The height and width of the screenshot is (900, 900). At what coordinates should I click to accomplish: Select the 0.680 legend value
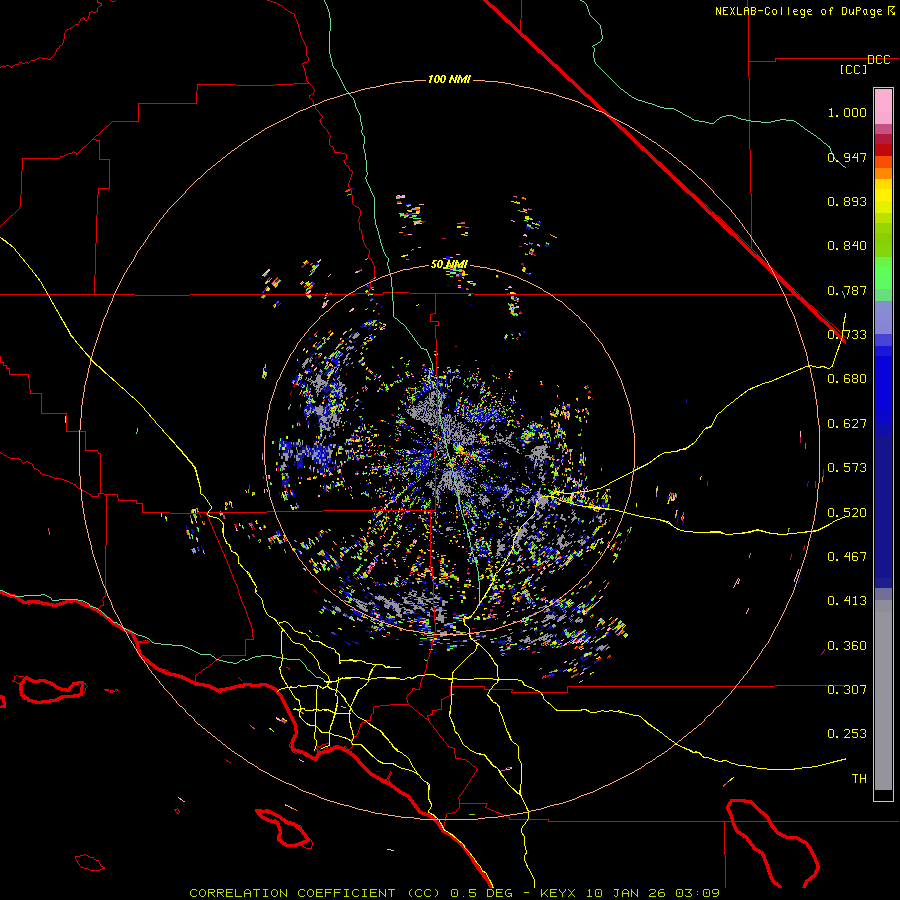point(847,379)
